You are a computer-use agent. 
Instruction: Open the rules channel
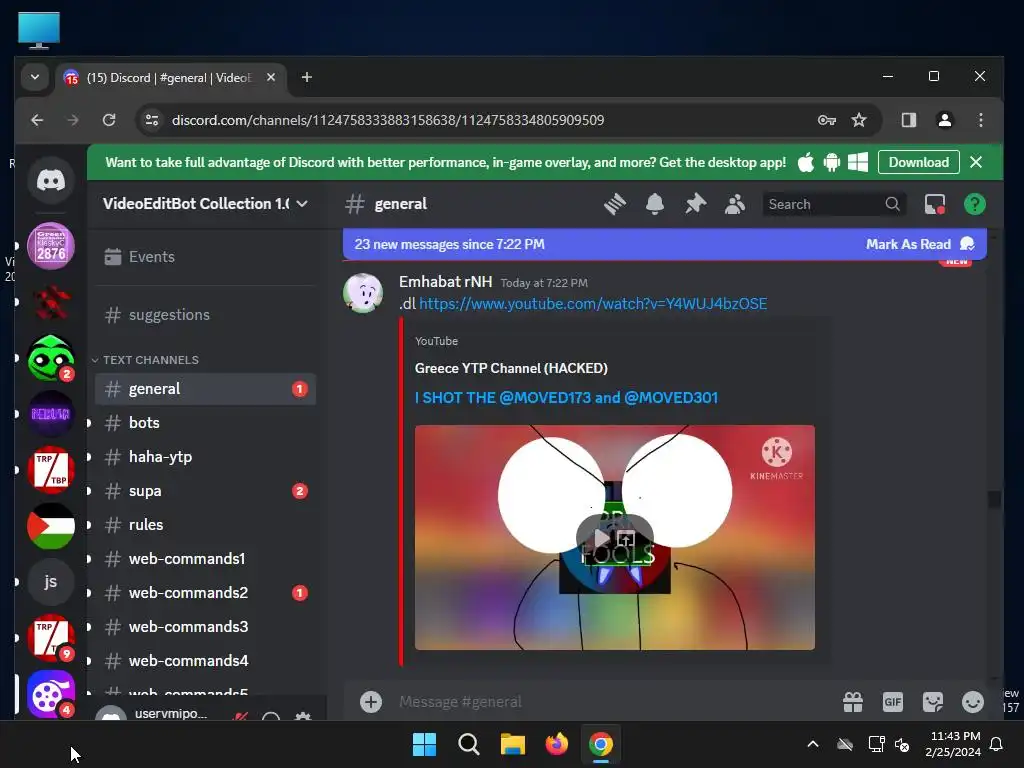pyautogui.click(x=206, y=525)
